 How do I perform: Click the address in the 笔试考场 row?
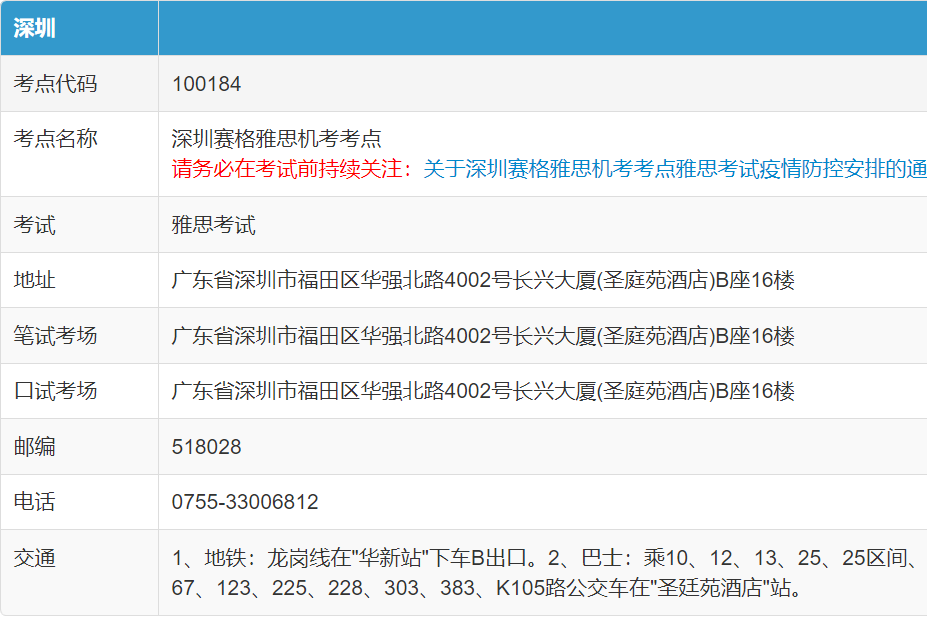click(x=483, y=335)
